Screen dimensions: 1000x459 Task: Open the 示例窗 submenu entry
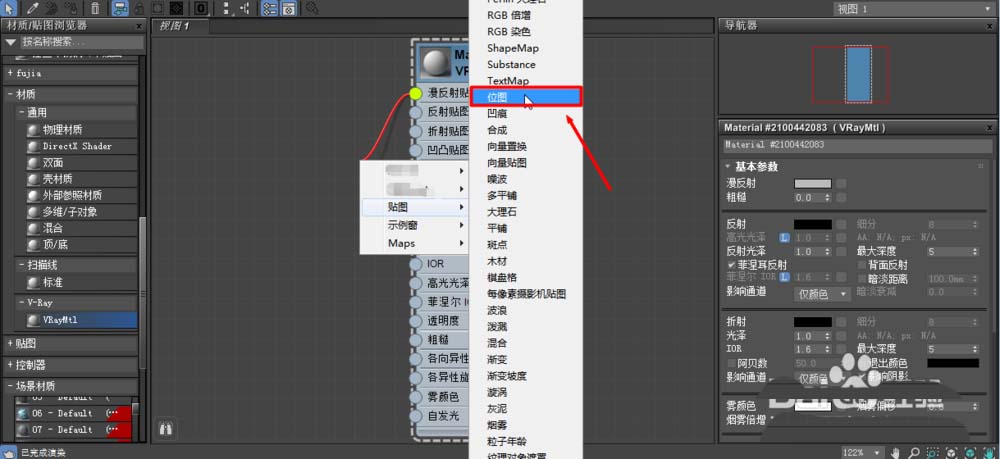(x=411, y=225)
